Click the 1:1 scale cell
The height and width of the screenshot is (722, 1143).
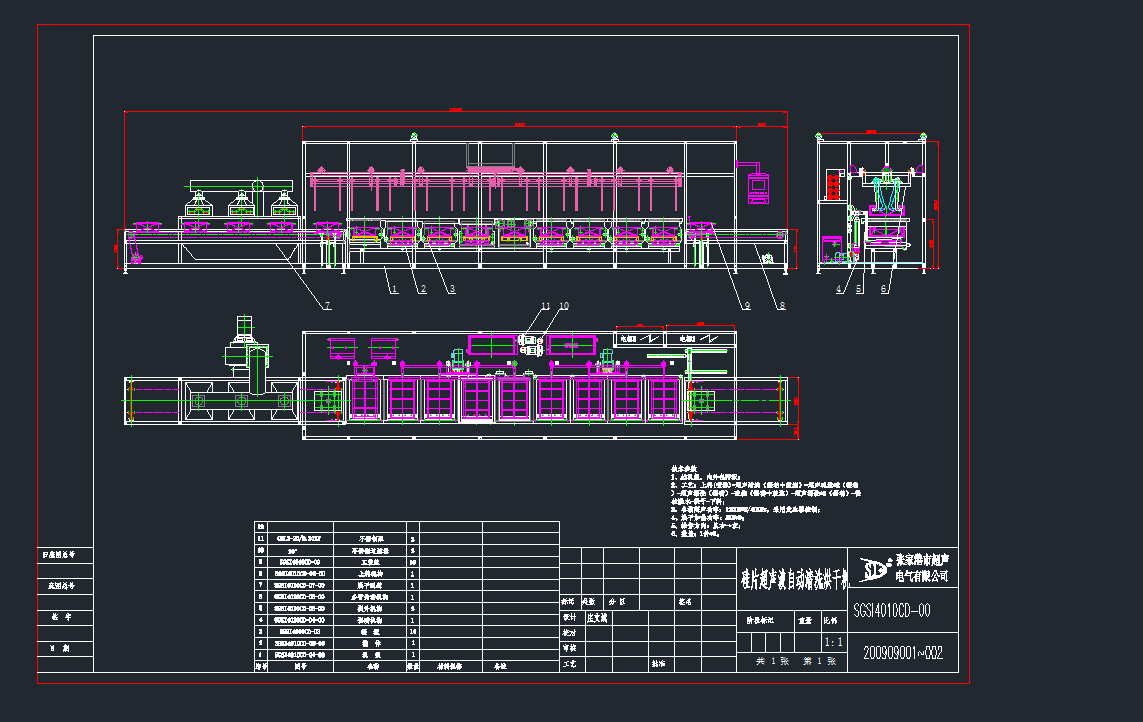832,641
